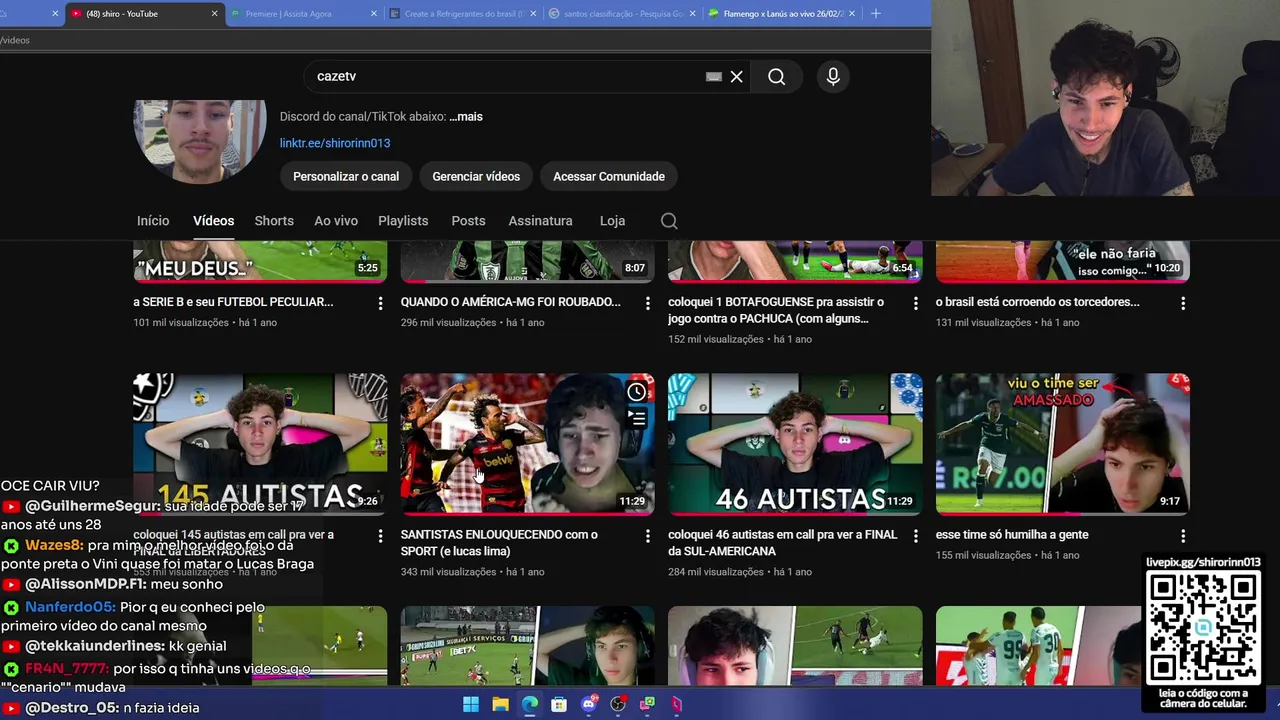Open the Assinatura channel tab
The width and height of the screenshot is (1280, 720).
click(540, 221)
